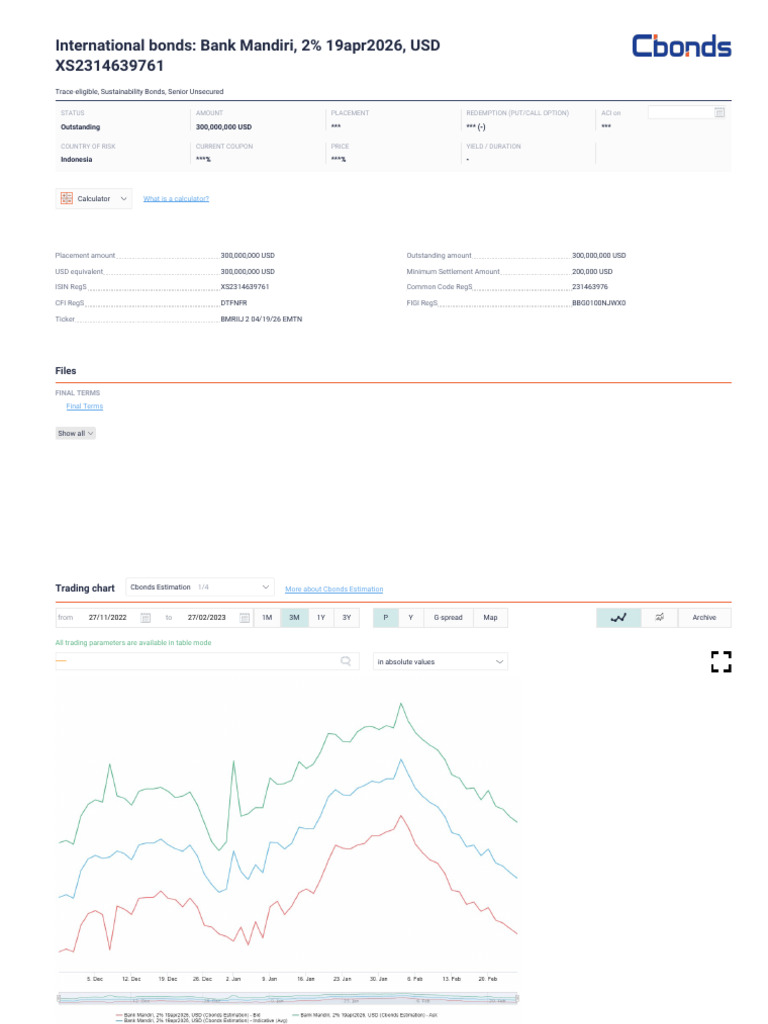The image size is (768, 1024).
Task: Switch chart to P (price)
Action: 385,618
